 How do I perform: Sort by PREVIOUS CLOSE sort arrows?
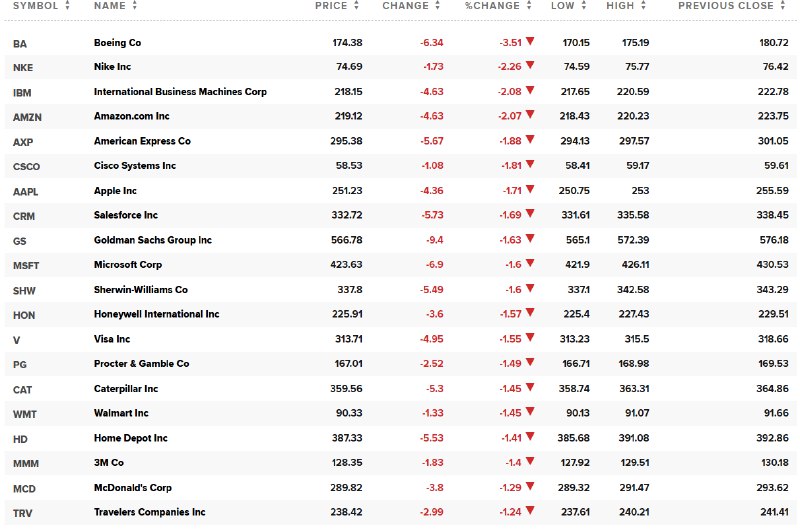point(783,6)
